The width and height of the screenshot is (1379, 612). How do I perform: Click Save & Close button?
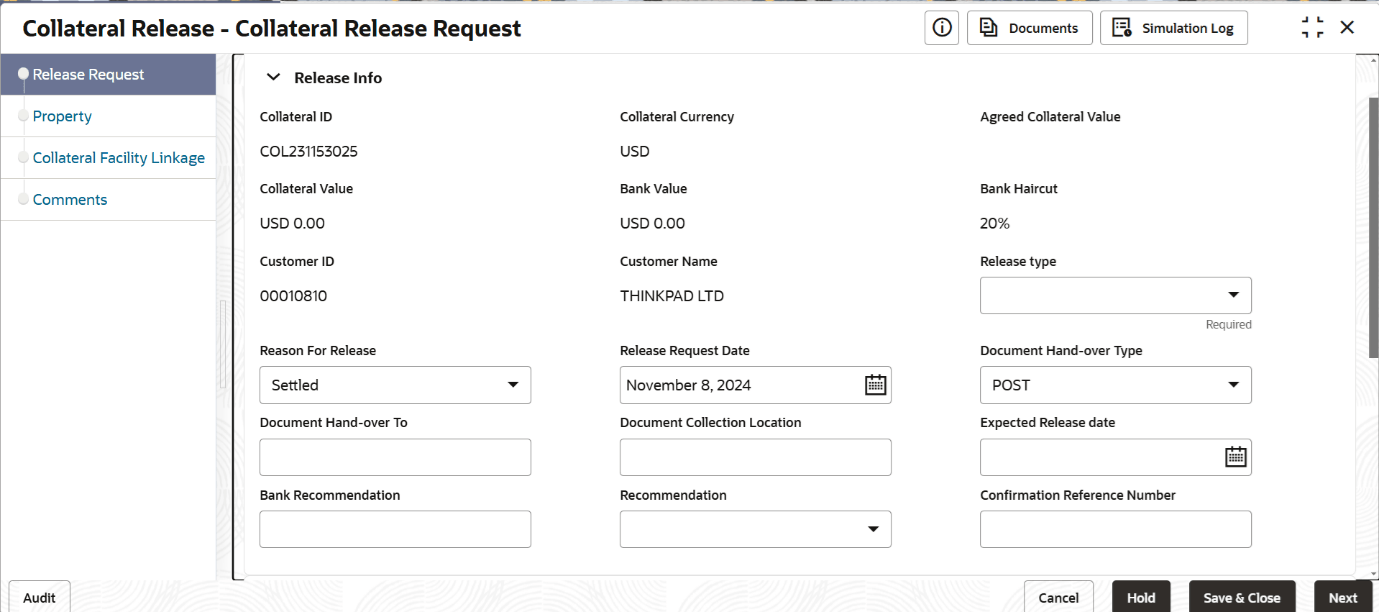[x=1241, y=597]
